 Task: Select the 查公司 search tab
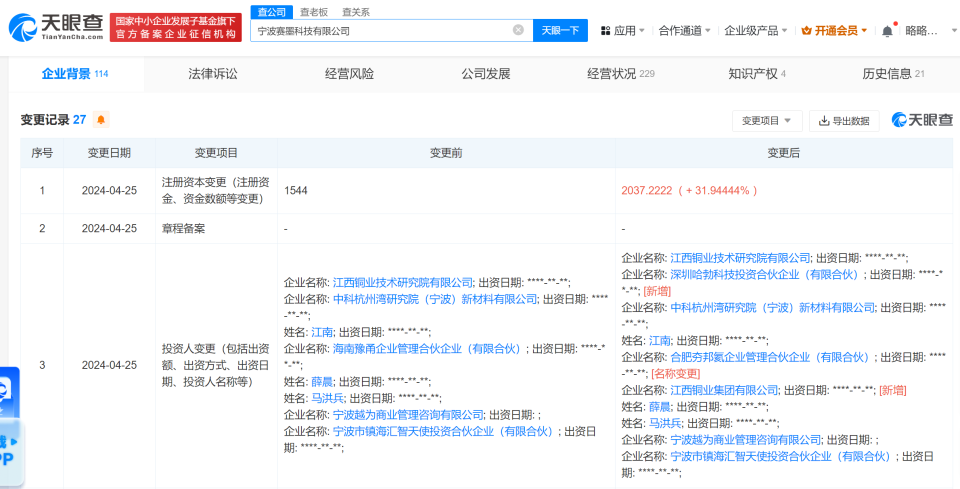point(271,12)
